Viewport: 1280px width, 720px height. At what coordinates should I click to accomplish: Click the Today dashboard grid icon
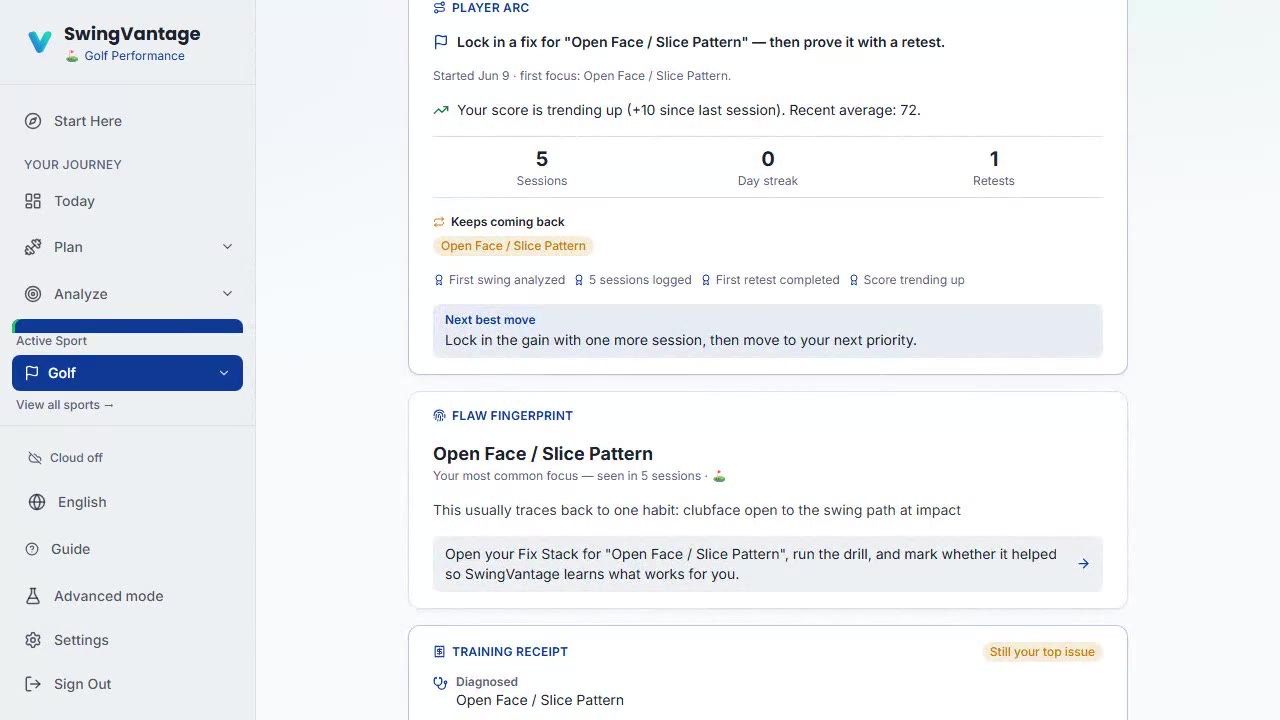click(33, 201)
